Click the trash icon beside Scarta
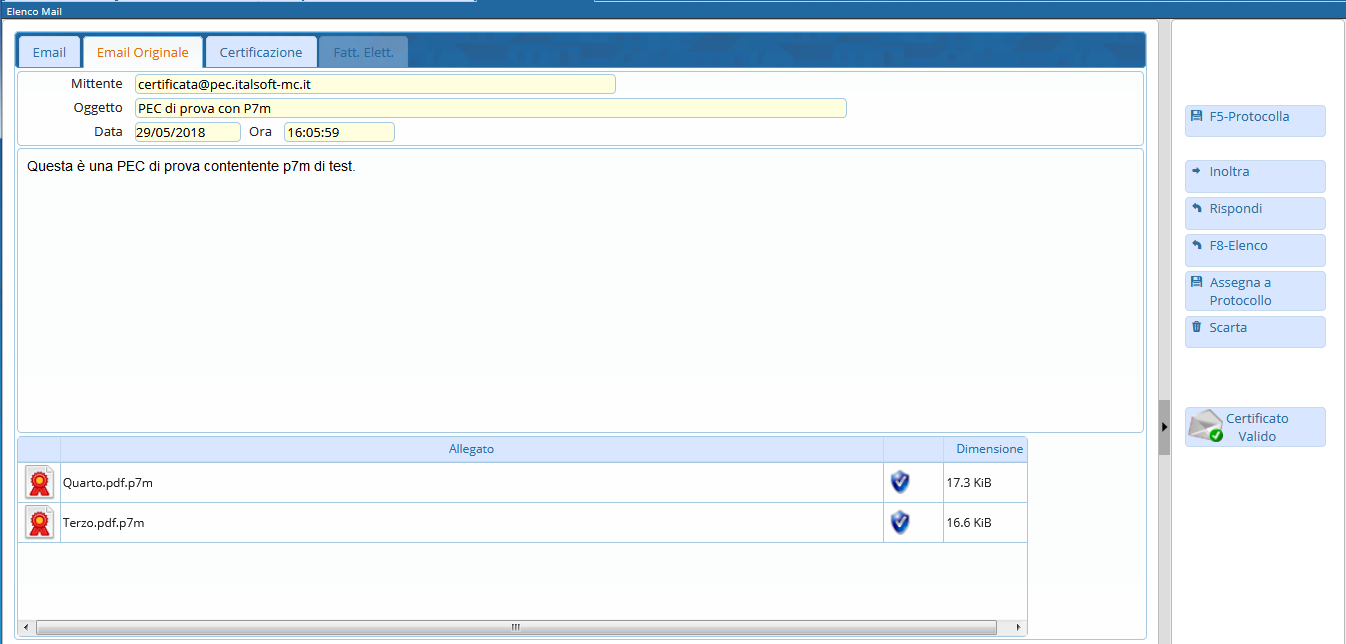The image size is (1346, 644). (x=1196, y=327)
